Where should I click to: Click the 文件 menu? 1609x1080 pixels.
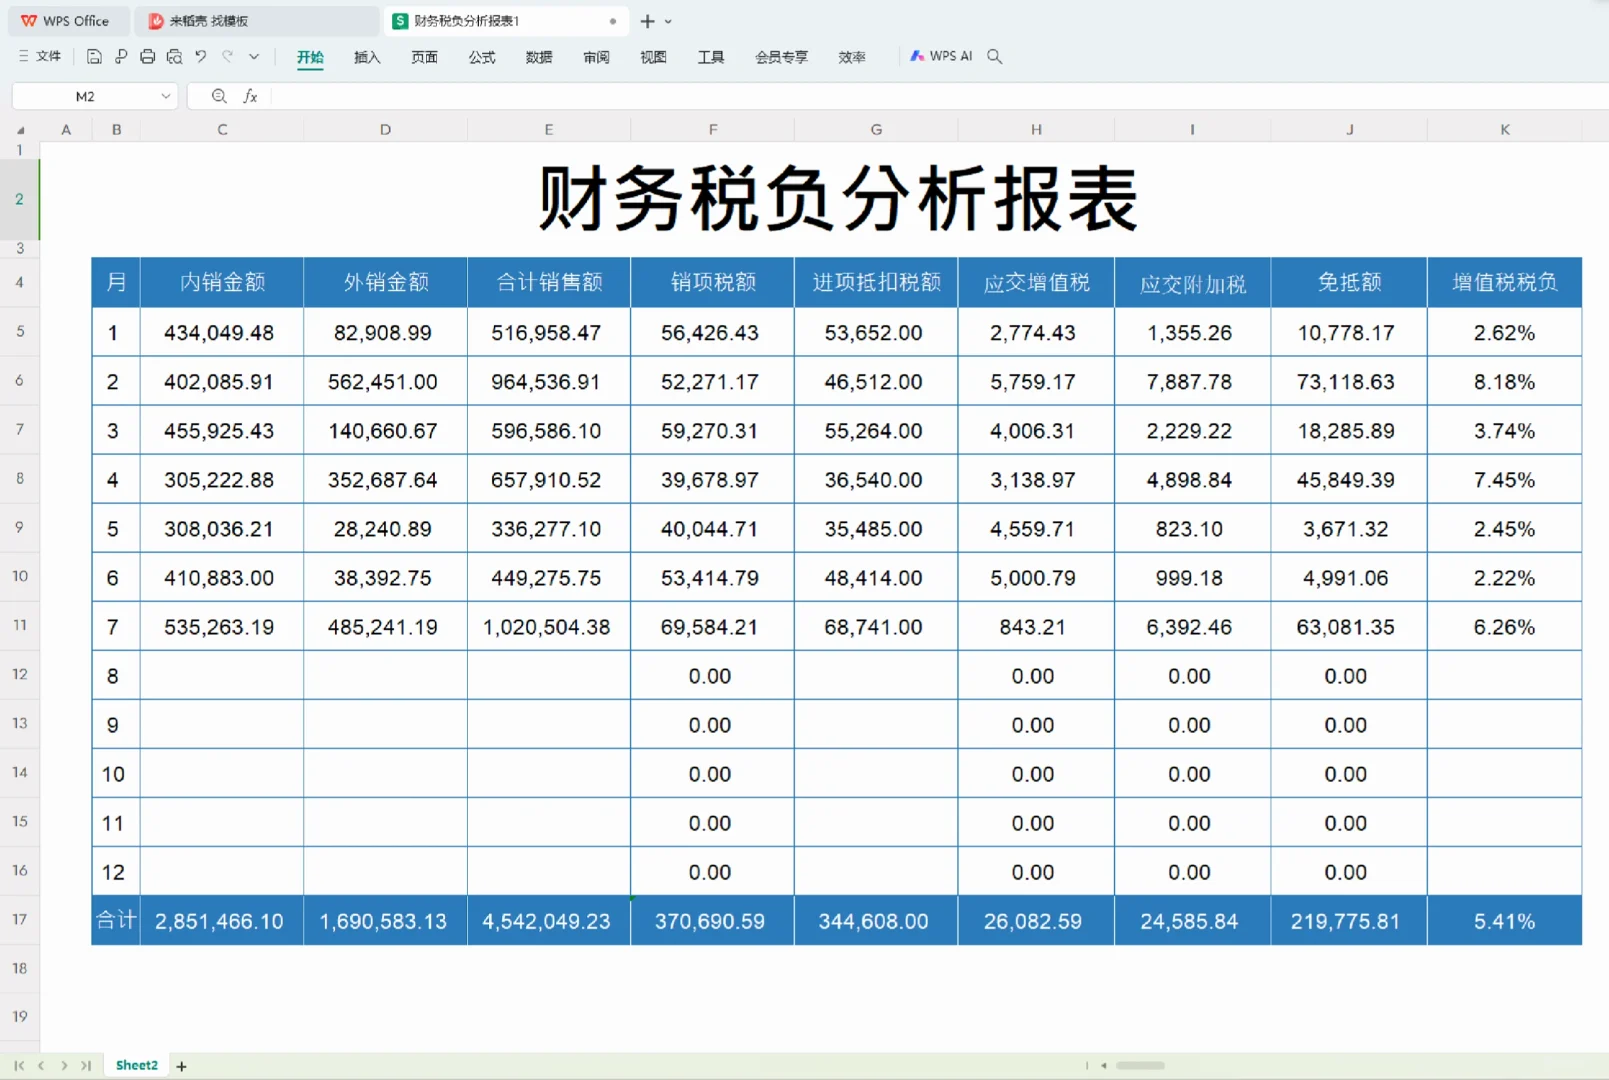(47, 56)
